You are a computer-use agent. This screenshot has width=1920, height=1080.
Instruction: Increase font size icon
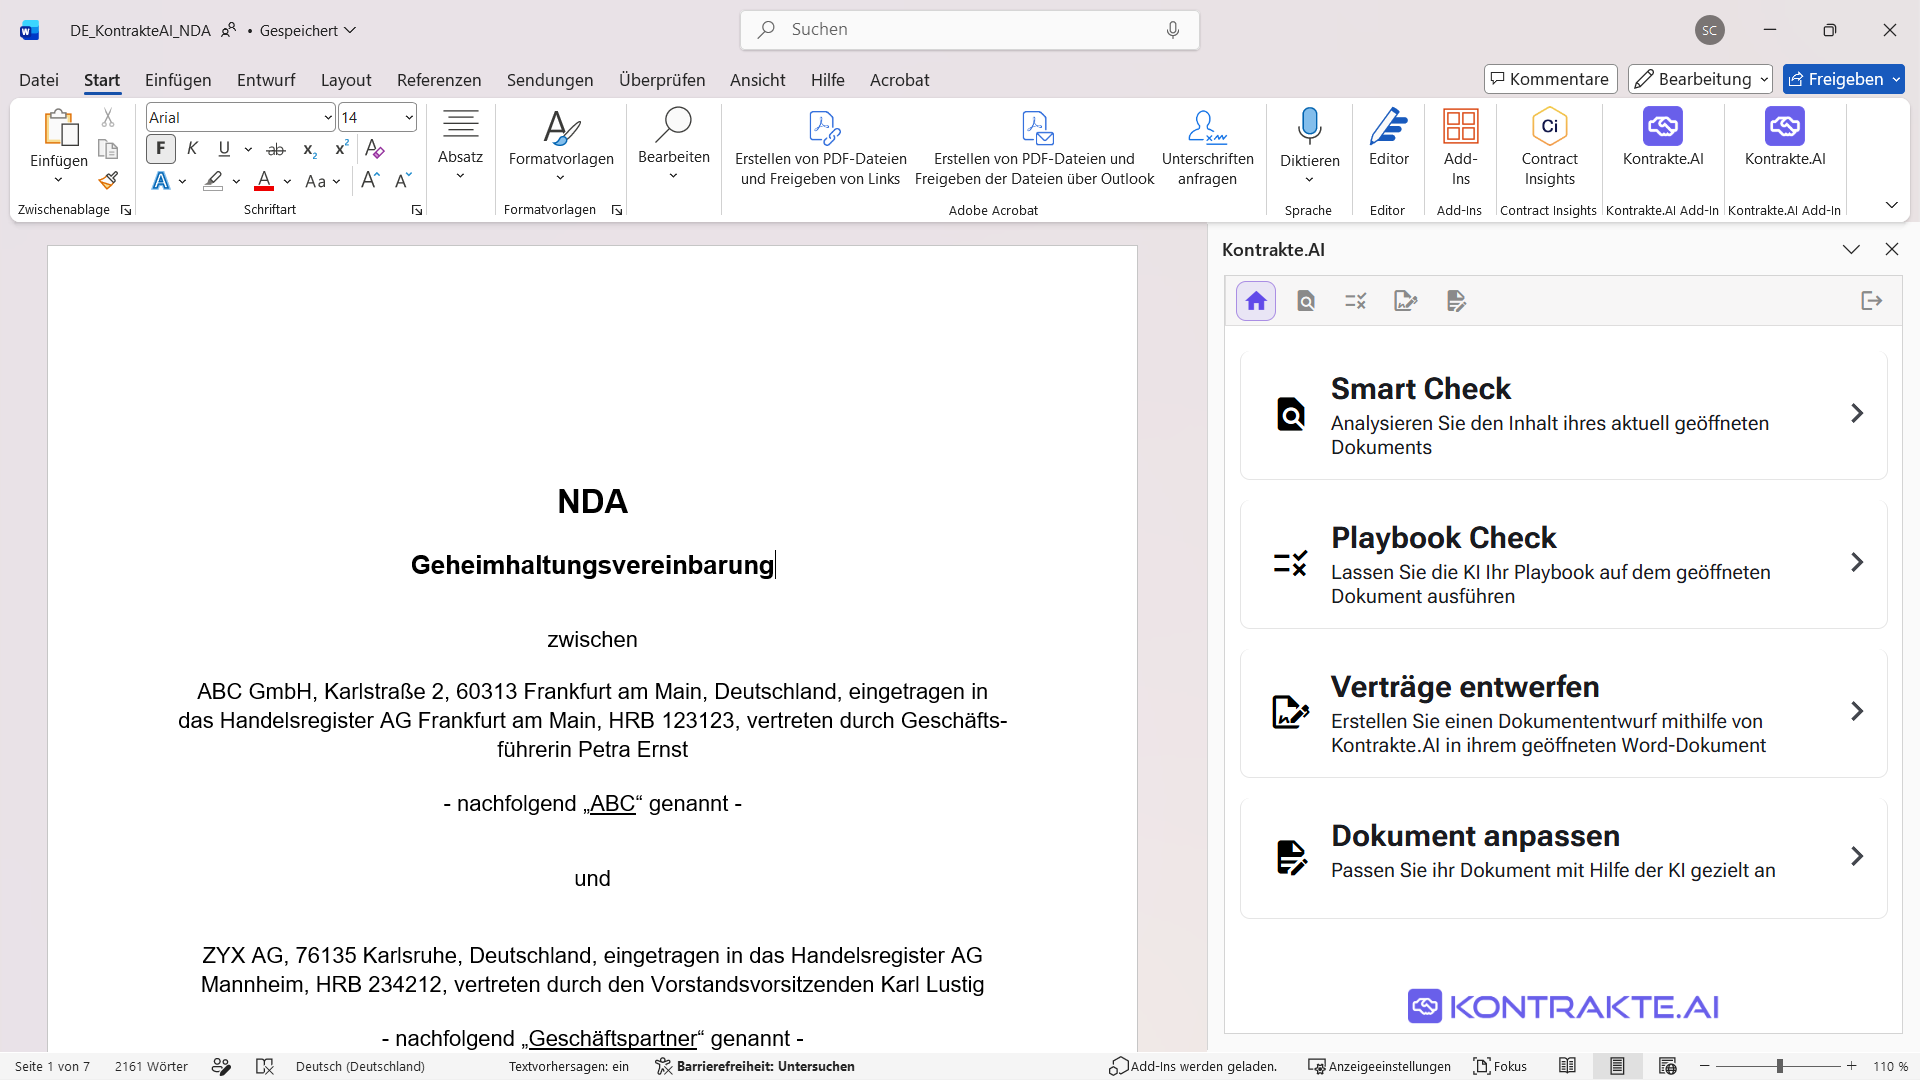(370, 181)
